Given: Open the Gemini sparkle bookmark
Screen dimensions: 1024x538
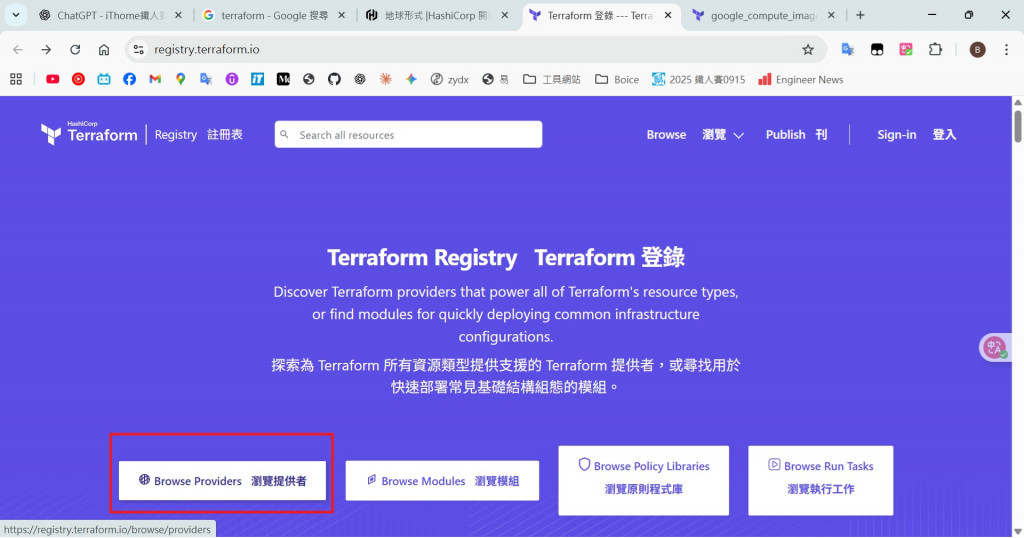Looking at the screenshot, I should 411,79.
